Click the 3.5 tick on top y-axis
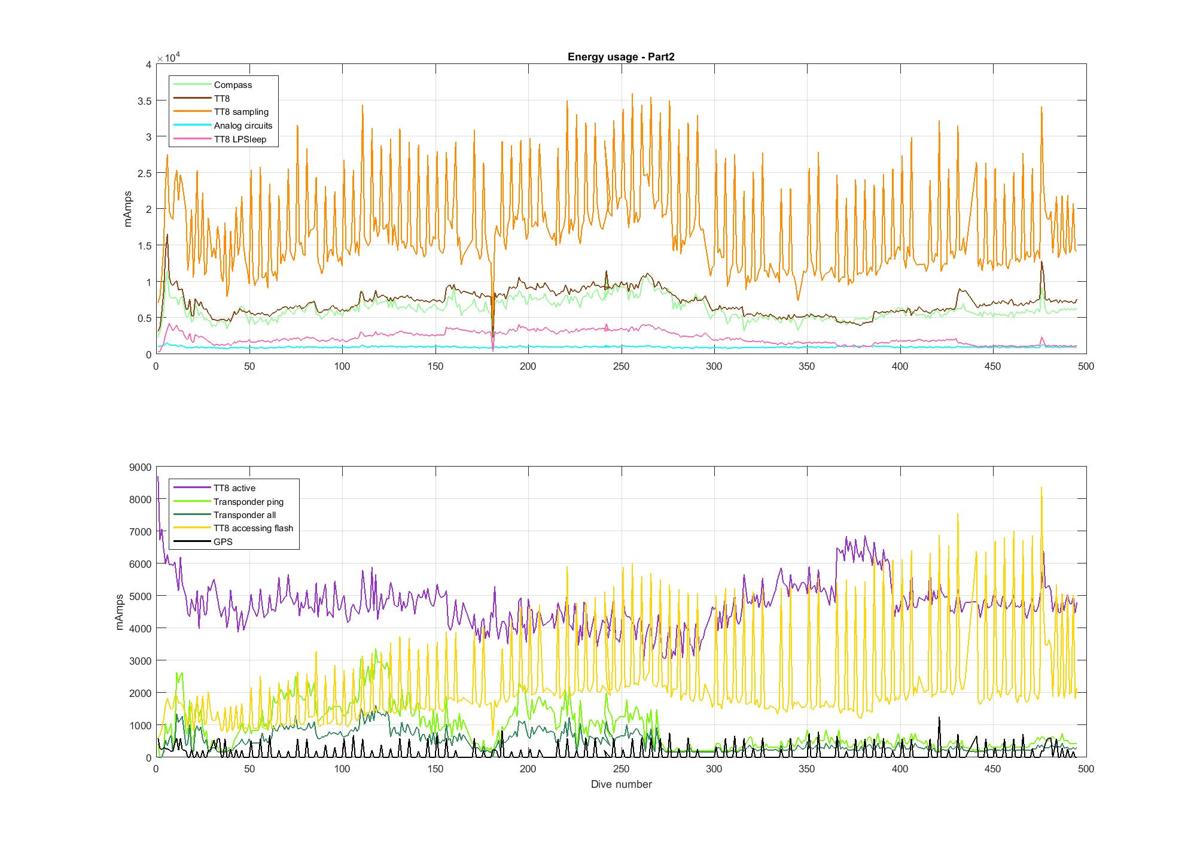The height and width of the screenshot is (851, 1200). (143, 101)
